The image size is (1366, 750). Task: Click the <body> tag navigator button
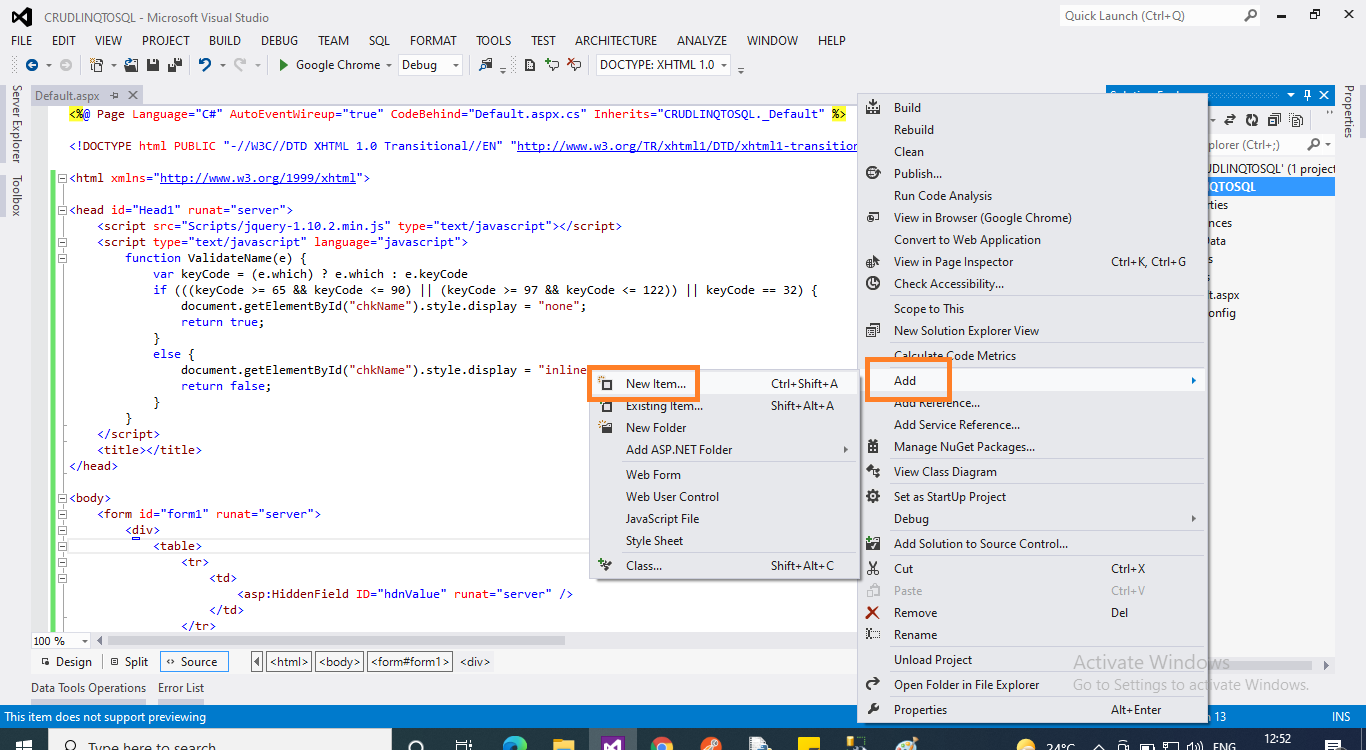click(339, 662)
